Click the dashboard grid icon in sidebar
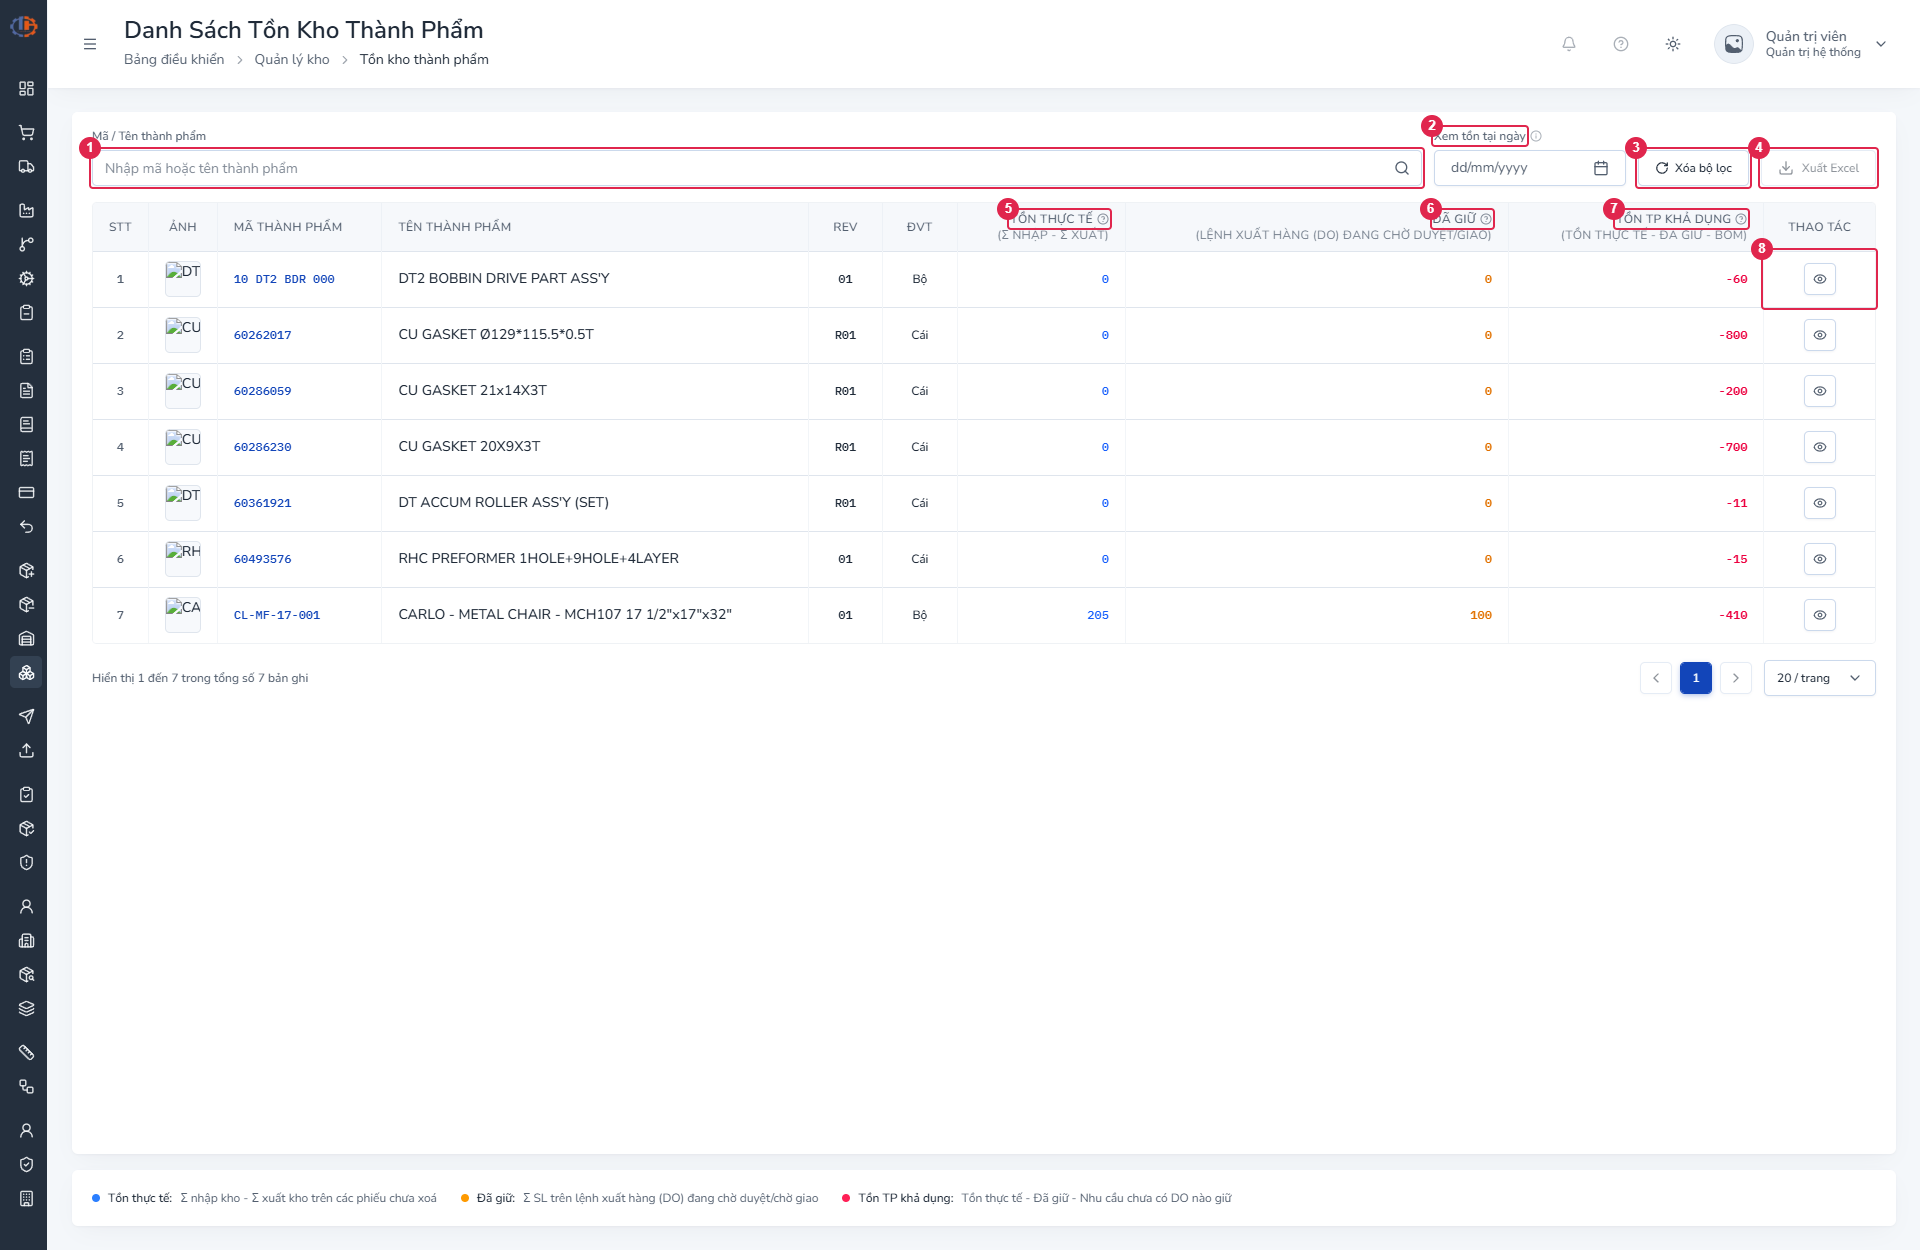 [x=27, y=89]
